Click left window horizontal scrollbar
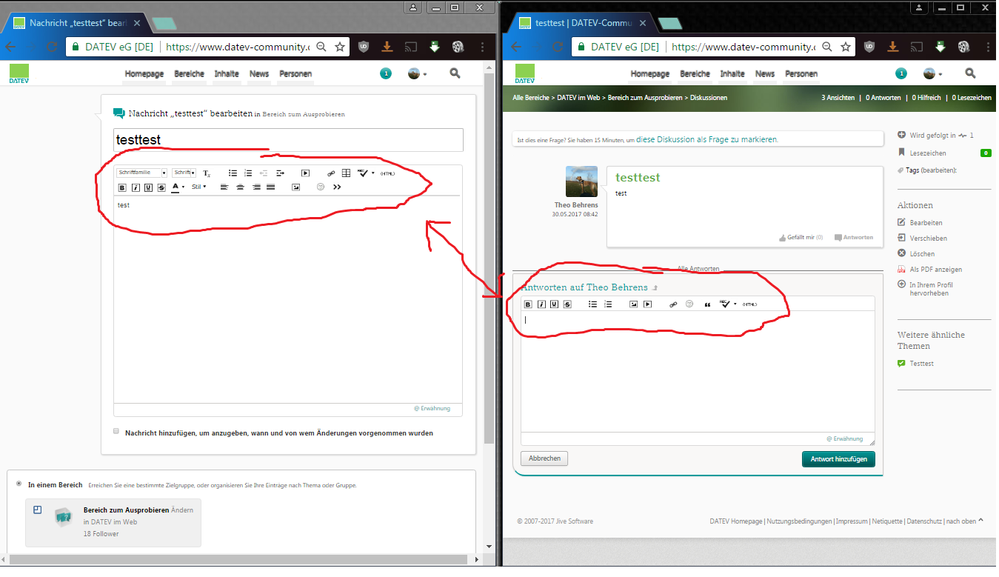This screenshot has width=999, height=577. pyautogui.click(x=238, y=559)
